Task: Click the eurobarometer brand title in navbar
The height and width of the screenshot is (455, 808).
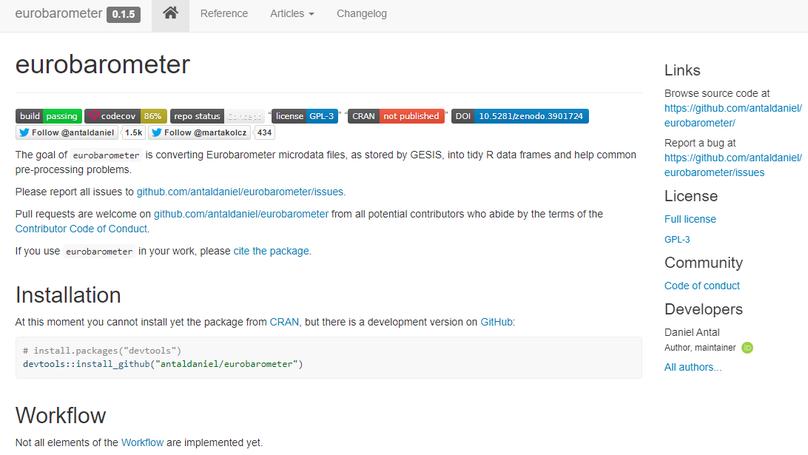Action: coord(56,14)
